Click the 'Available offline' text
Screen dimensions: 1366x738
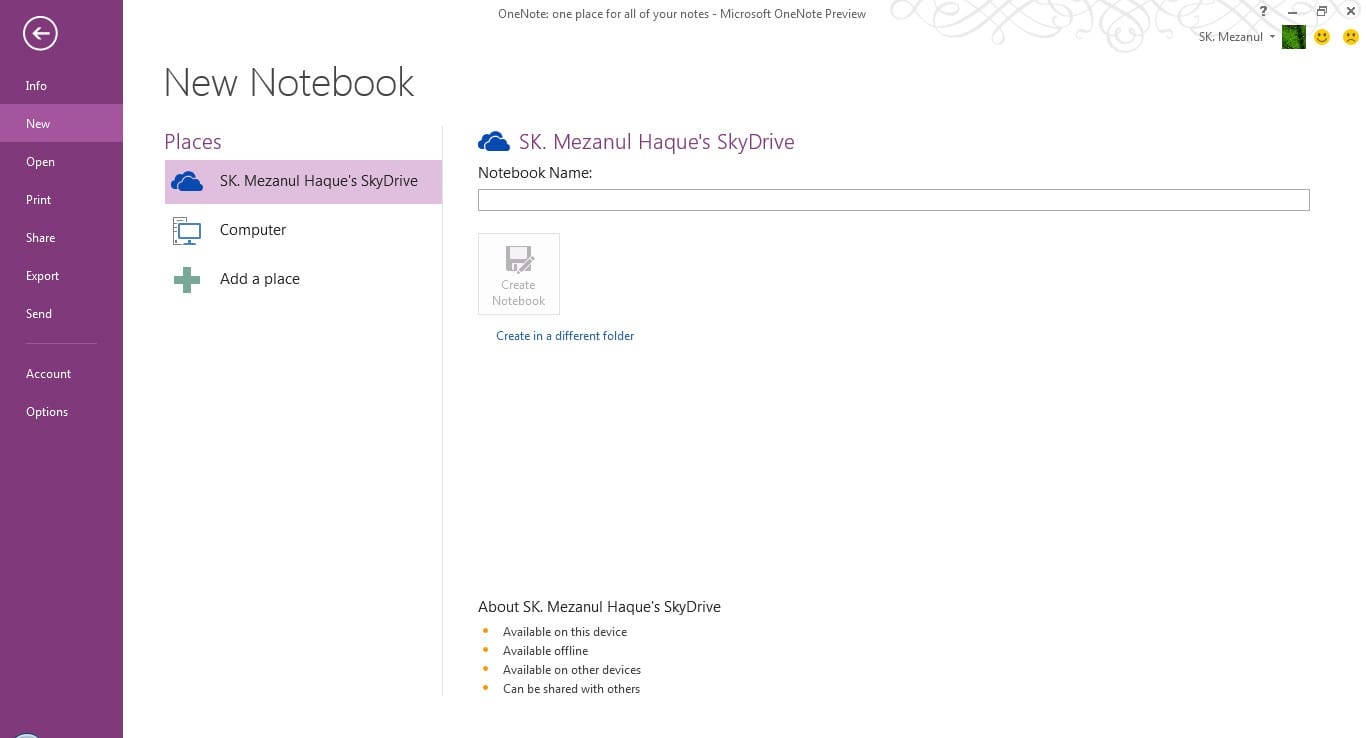pyautogui.click(x=545, y=651)
